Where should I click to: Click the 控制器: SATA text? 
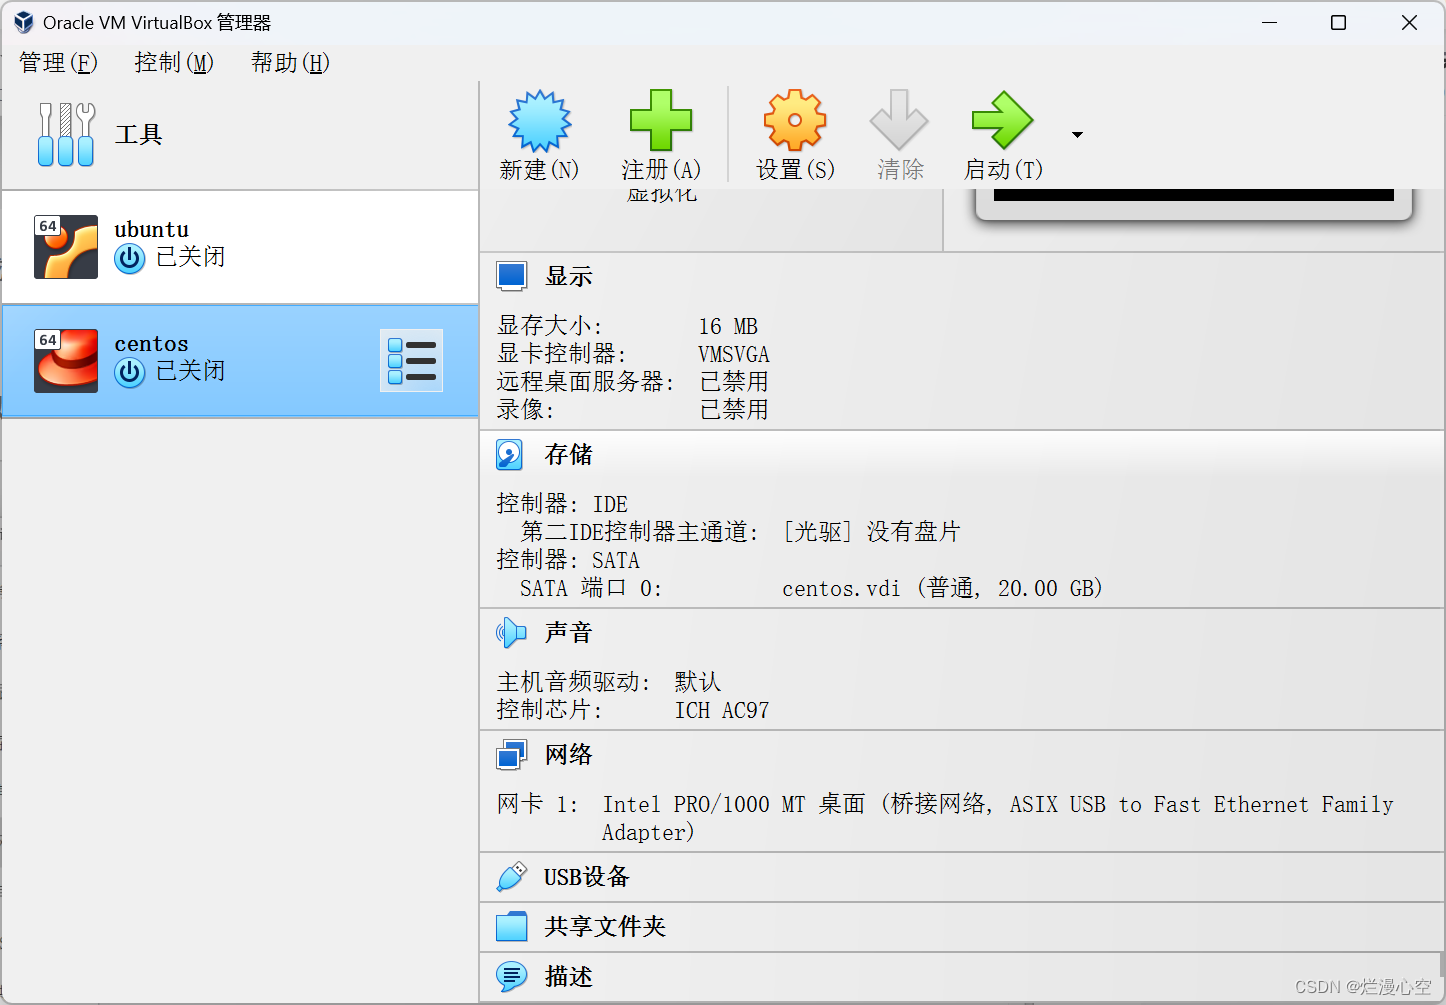click(x=568, y=560)
